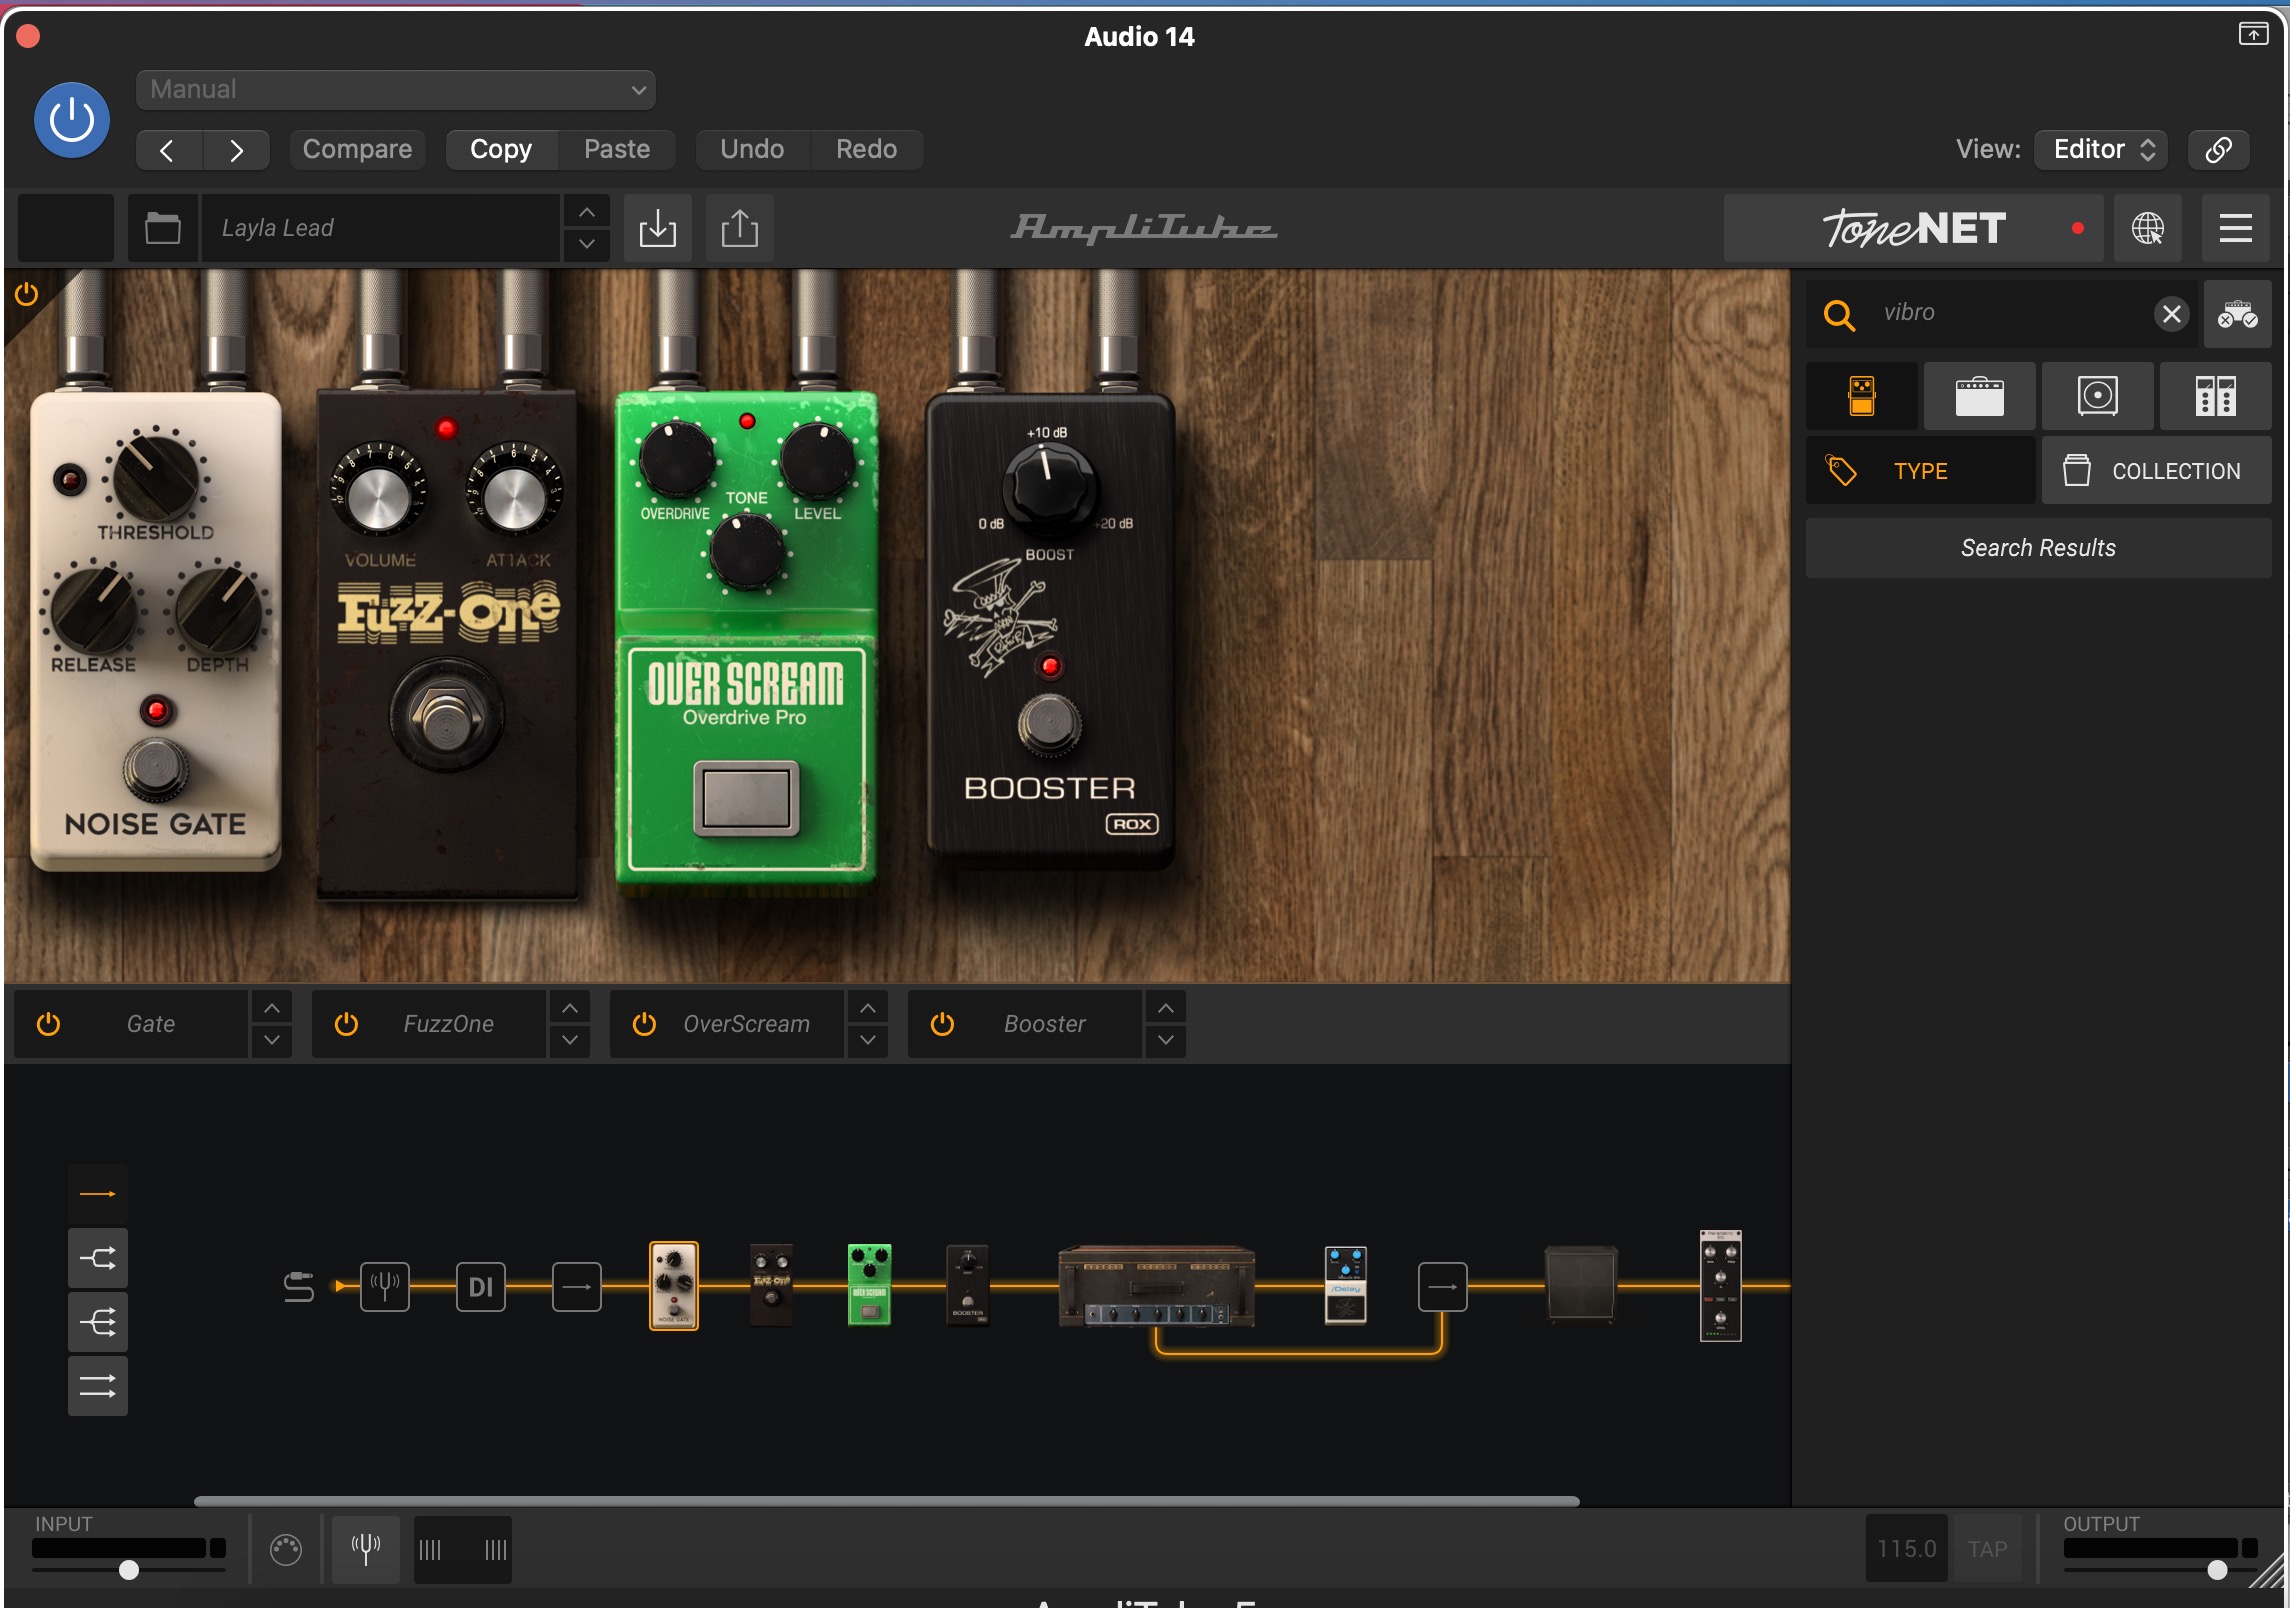The width and height of the screenshot is (2290, 1608).
Task: Click the globe web icon
Action: 2148,228
